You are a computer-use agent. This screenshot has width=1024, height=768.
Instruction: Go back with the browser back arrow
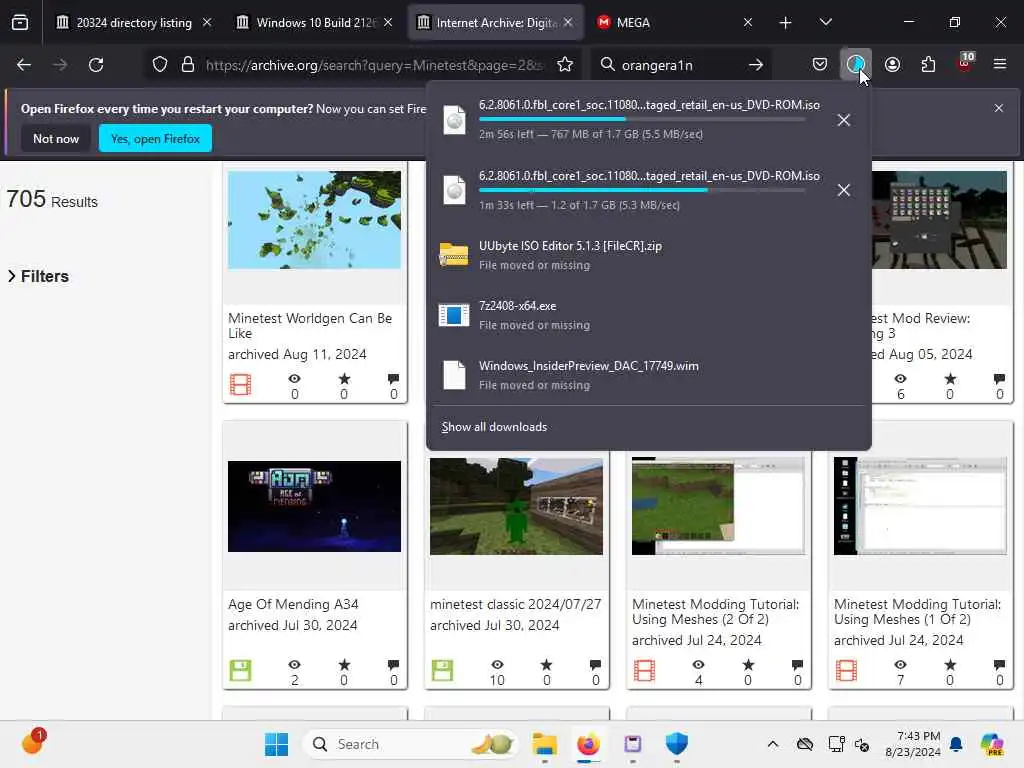pyautogui.click(x=24, y=65)
